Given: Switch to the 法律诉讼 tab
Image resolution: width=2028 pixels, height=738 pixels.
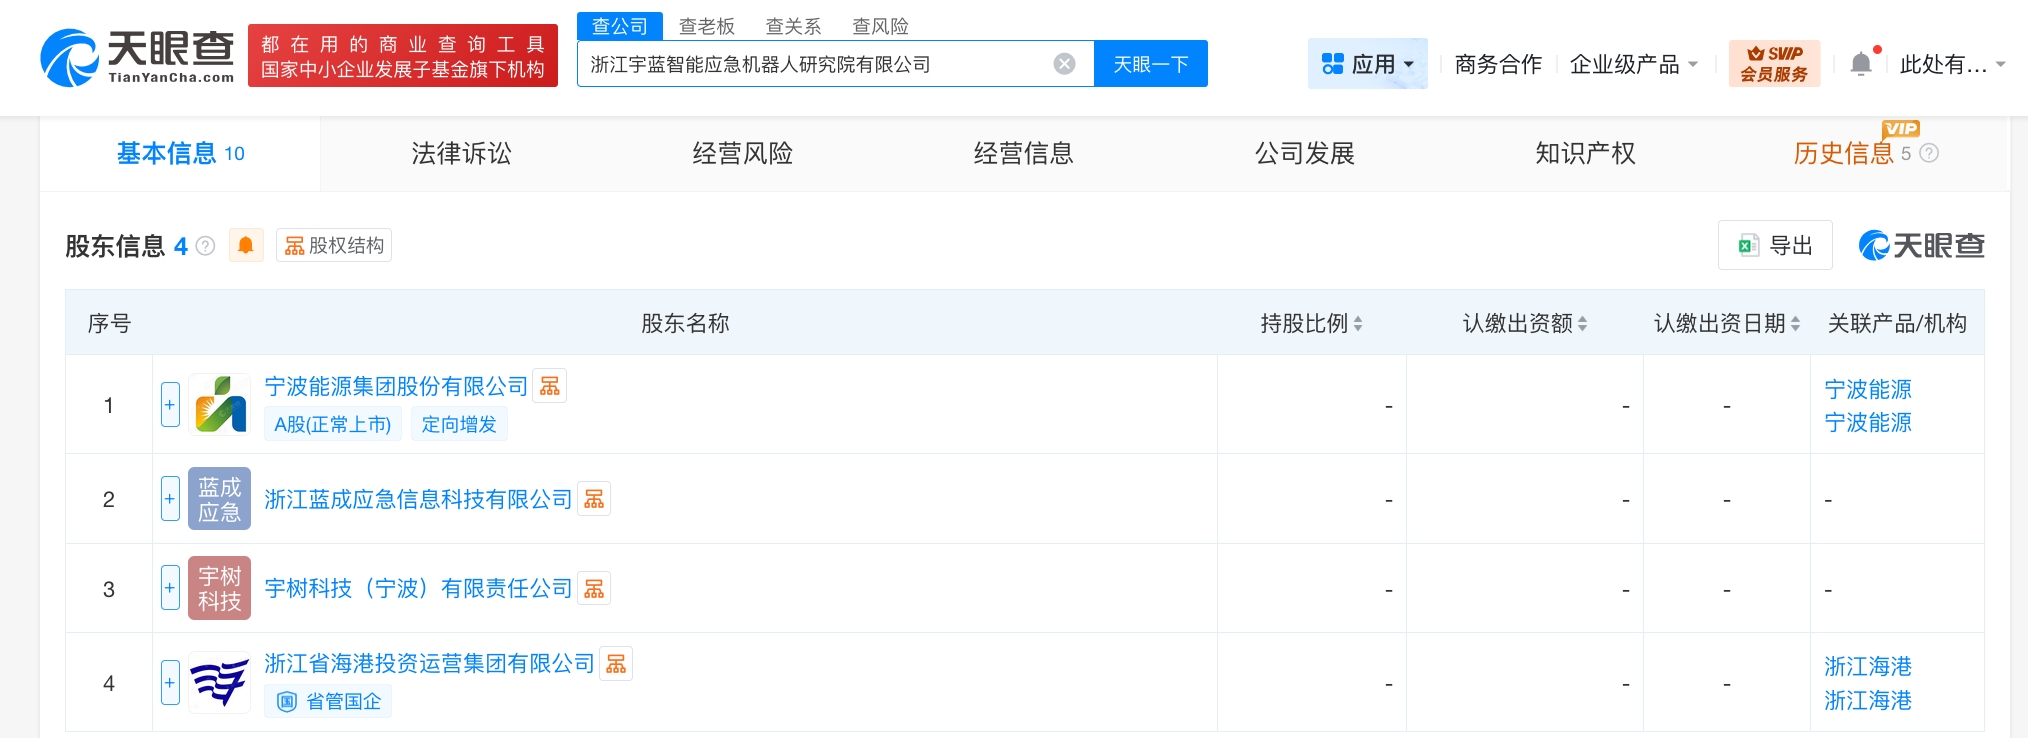Looking at the screenshot, I should click(x=461, y=153).
